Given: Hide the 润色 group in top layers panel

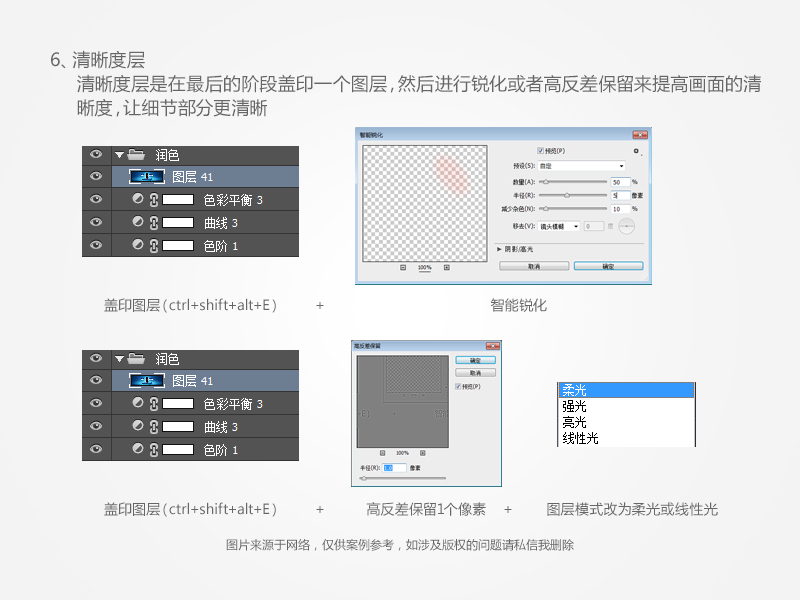Looking at the screenshot, I should (x=96, y=154).
